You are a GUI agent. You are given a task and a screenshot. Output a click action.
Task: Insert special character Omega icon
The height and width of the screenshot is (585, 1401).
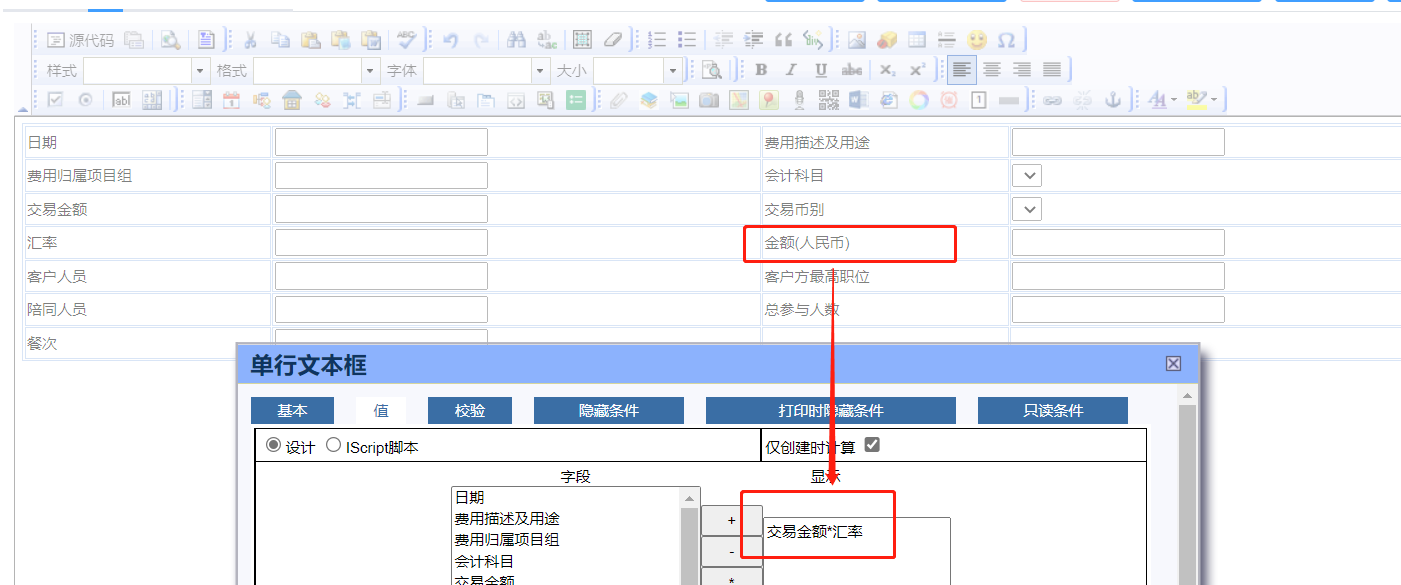pyautogui.click(x=1007, y=40)
